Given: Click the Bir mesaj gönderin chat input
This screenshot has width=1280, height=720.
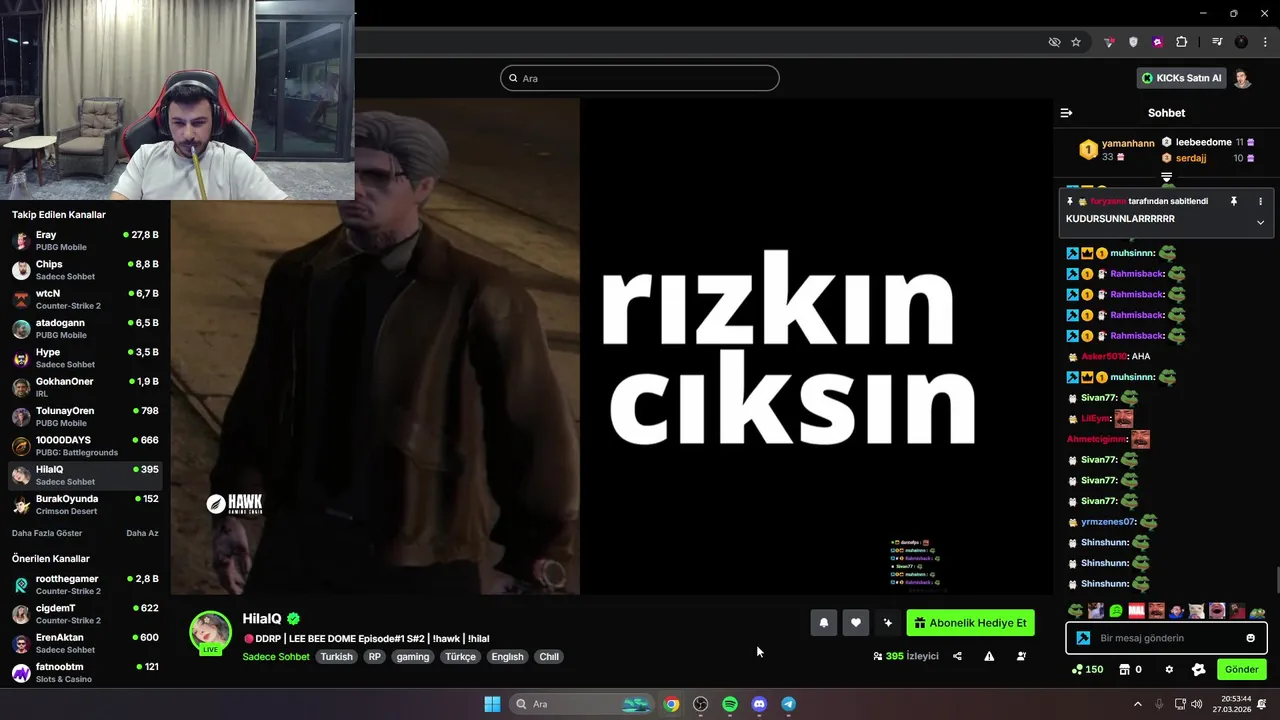Looking at the screenshot, I should coord(1165,638).
